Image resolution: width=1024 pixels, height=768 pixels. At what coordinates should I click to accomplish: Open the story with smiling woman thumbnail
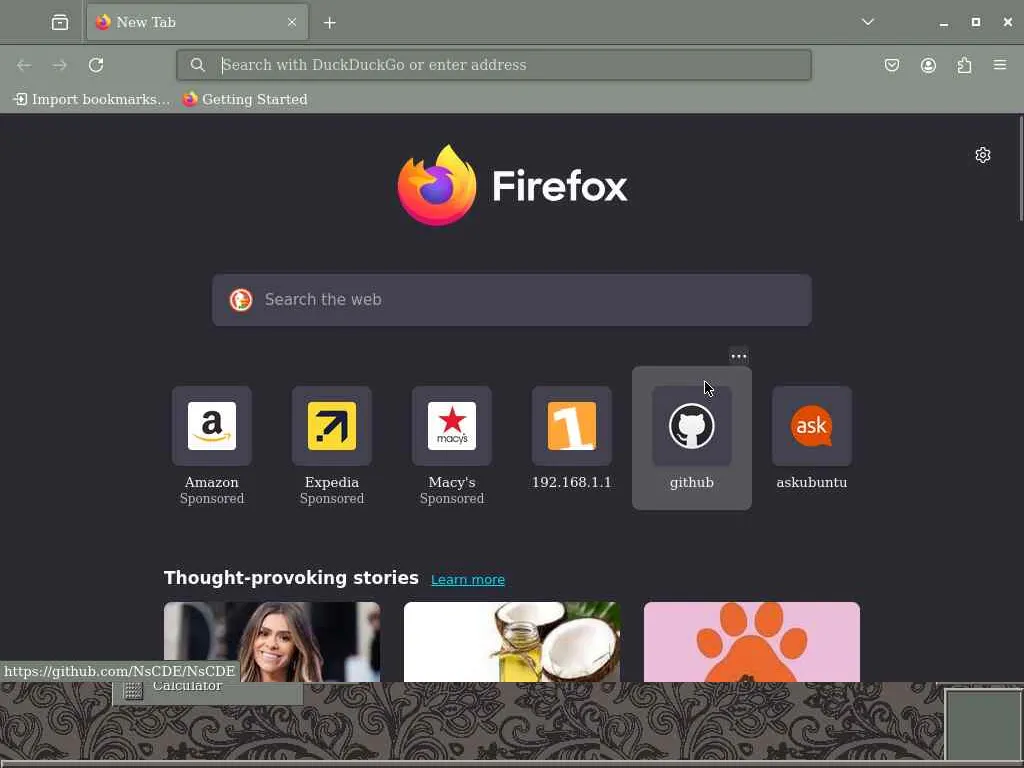pyautogui.click(x=272, y=642)
